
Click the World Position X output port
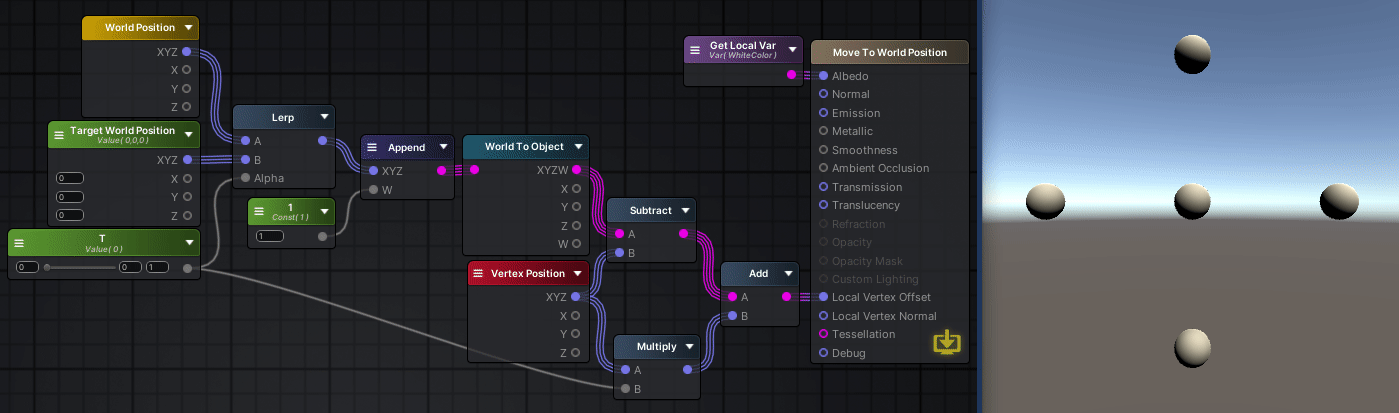[x=187, y=70]
